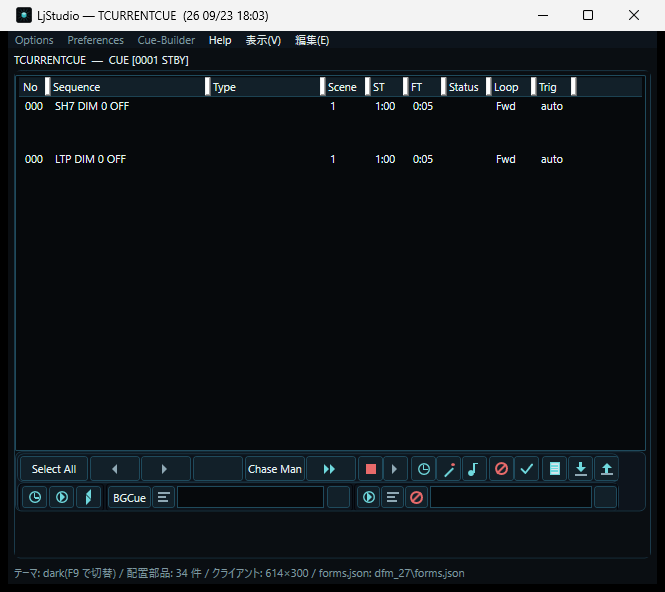This screenshot has height=592, width=665.
Task: Click the '1:00' ST value in the SH7 DIM row
Action: point(385,106)
